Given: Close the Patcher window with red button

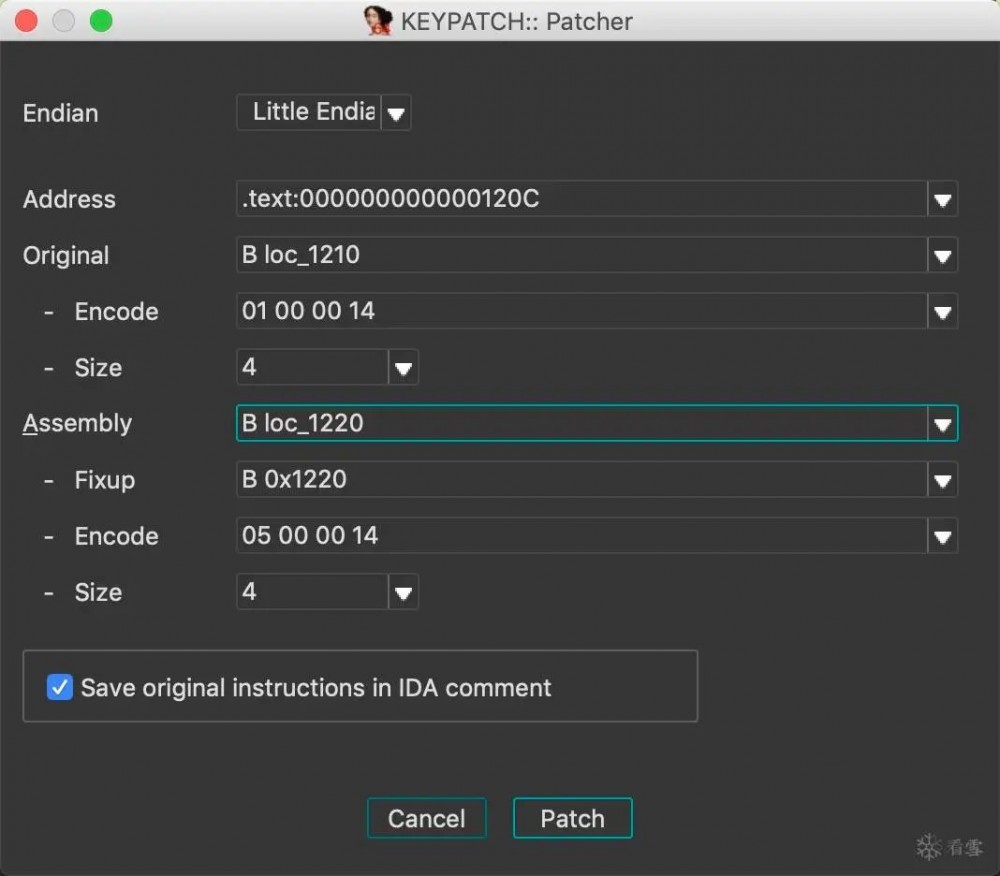Looking at the screenshot, I should pos(27,21).
